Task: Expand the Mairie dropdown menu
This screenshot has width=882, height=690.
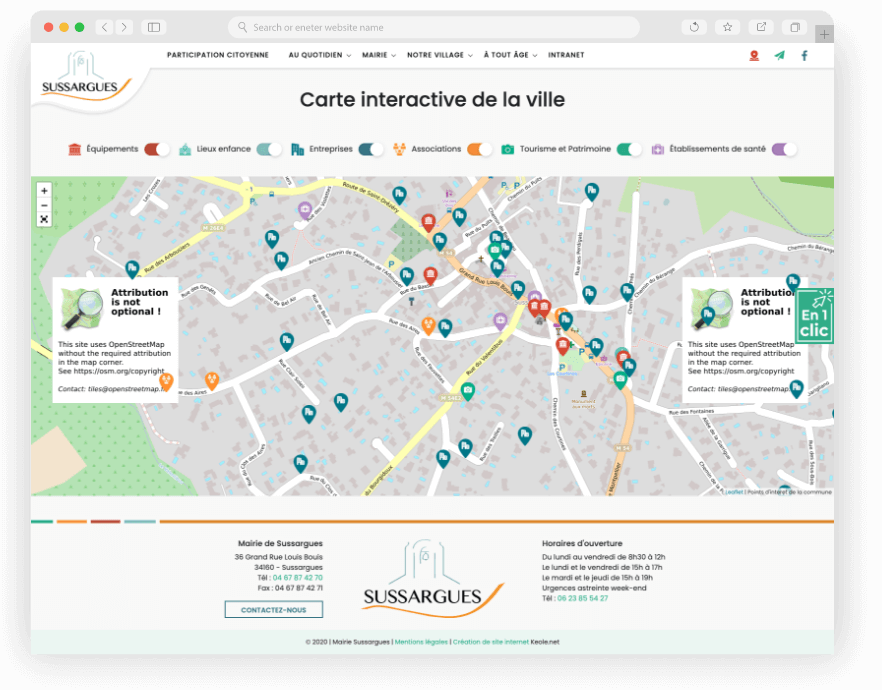Action: 379,55
